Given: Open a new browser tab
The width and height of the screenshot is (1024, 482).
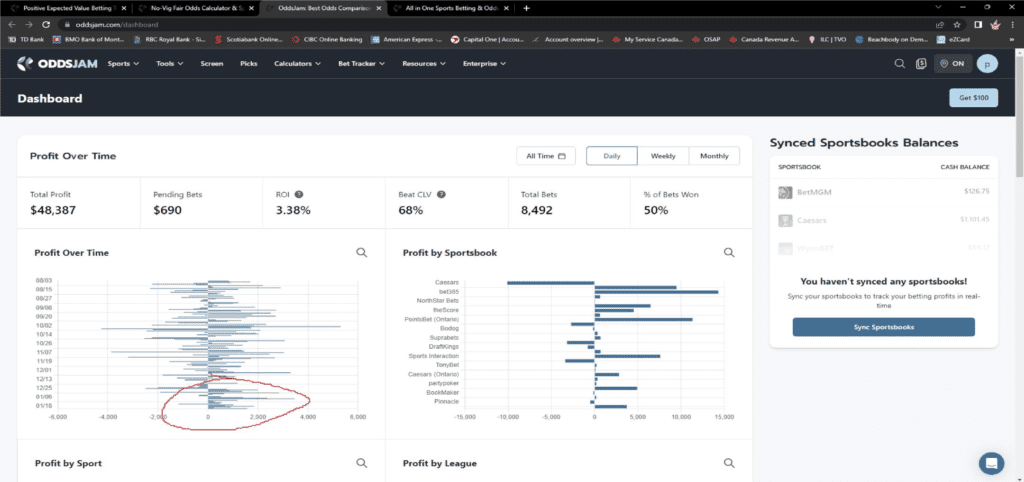Looking at the screenshot, I should [x=527, y=8].
